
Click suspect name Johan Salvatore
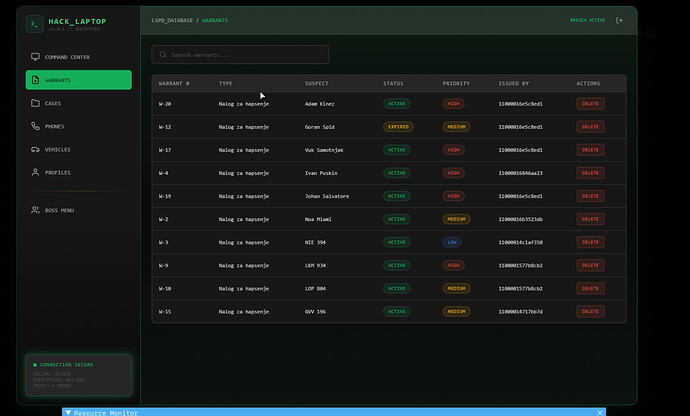click(x=327, y=196)
